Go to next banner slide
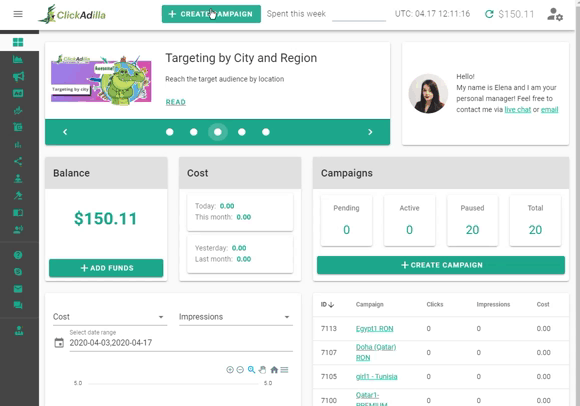Screen dimensions: 580x406 pyautogui.click(x=370, y=132)
